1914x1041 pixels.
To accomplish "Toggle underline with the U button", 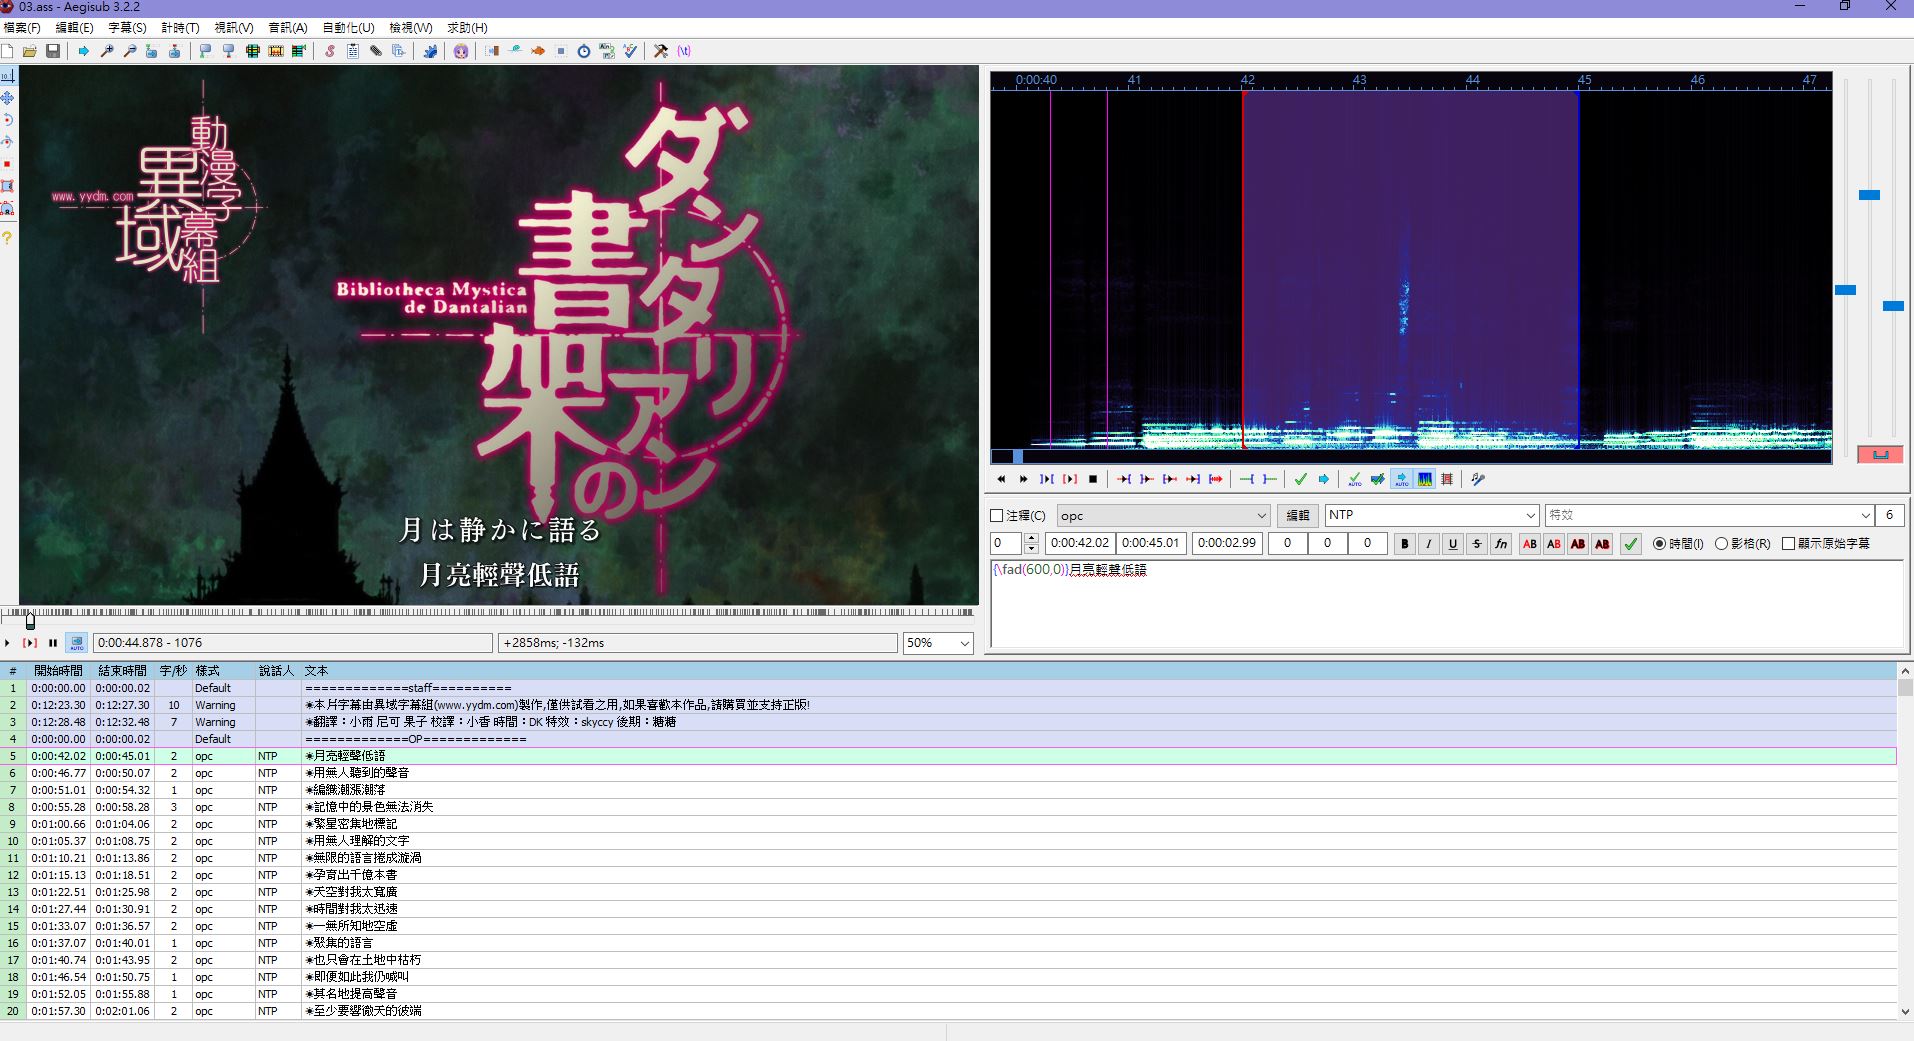I will click(1453, 544).
